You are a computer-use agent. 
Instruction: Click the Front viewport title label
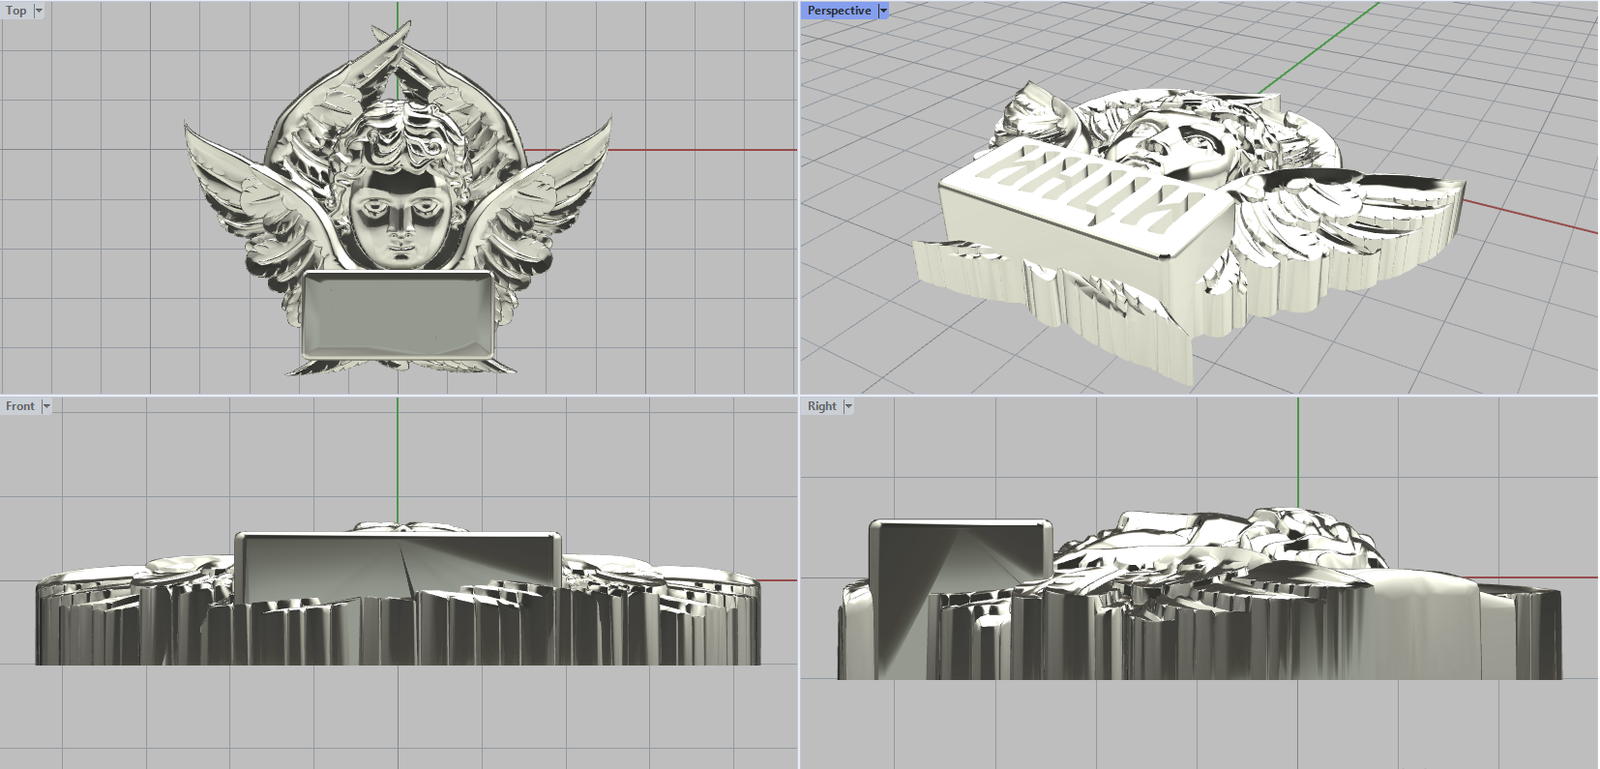pos(19,406)
